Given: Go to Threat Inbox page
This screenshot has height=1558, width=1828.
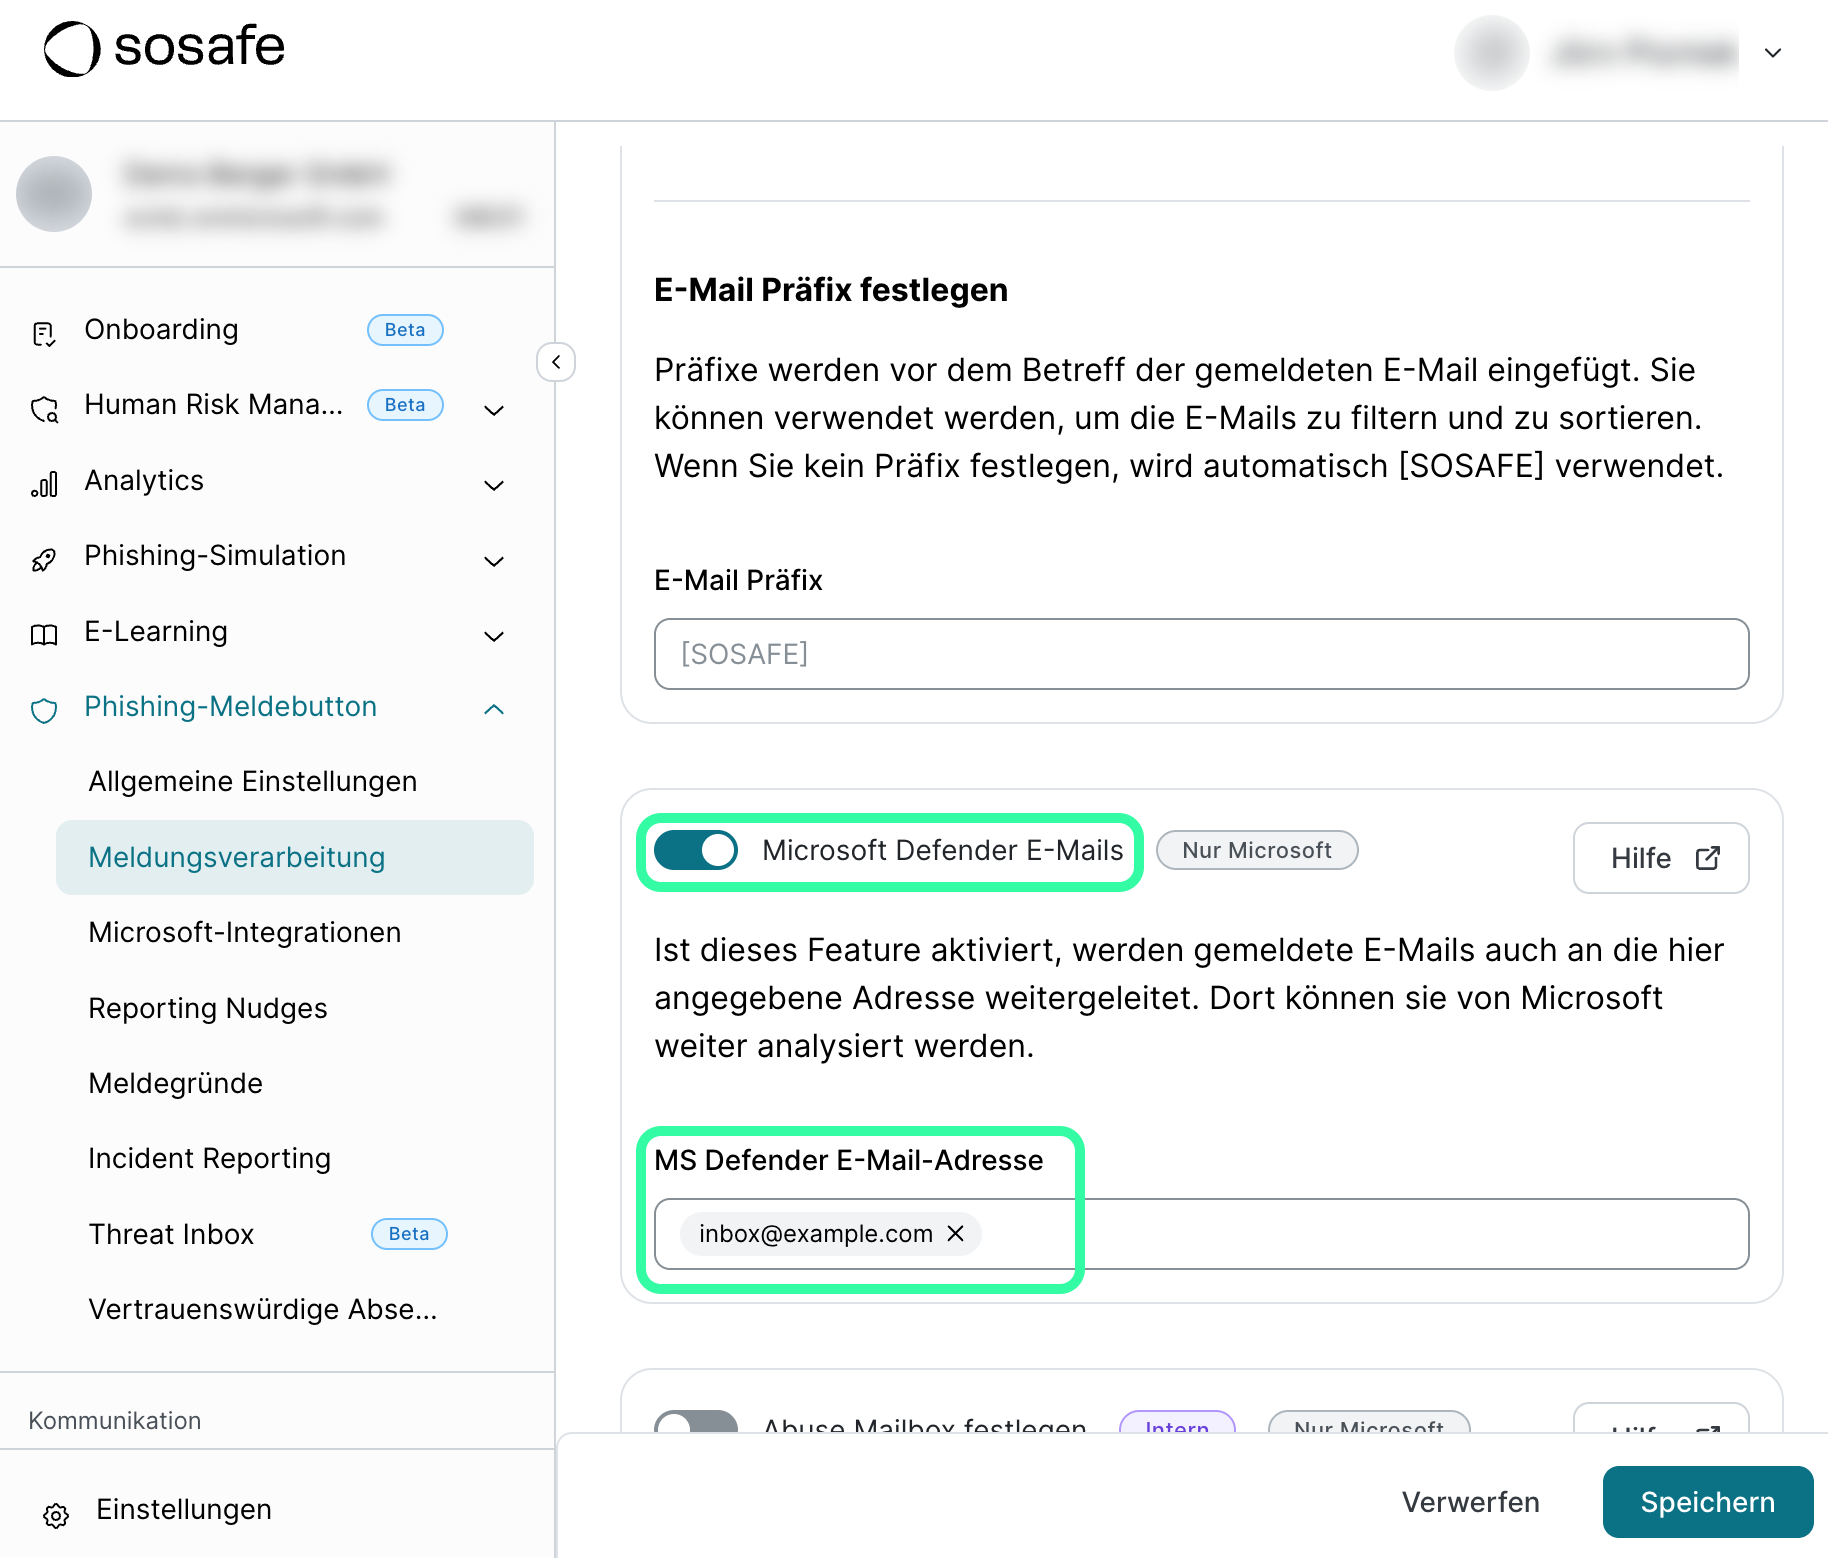Looking at the screenshot, I should tap(172, 1234).
